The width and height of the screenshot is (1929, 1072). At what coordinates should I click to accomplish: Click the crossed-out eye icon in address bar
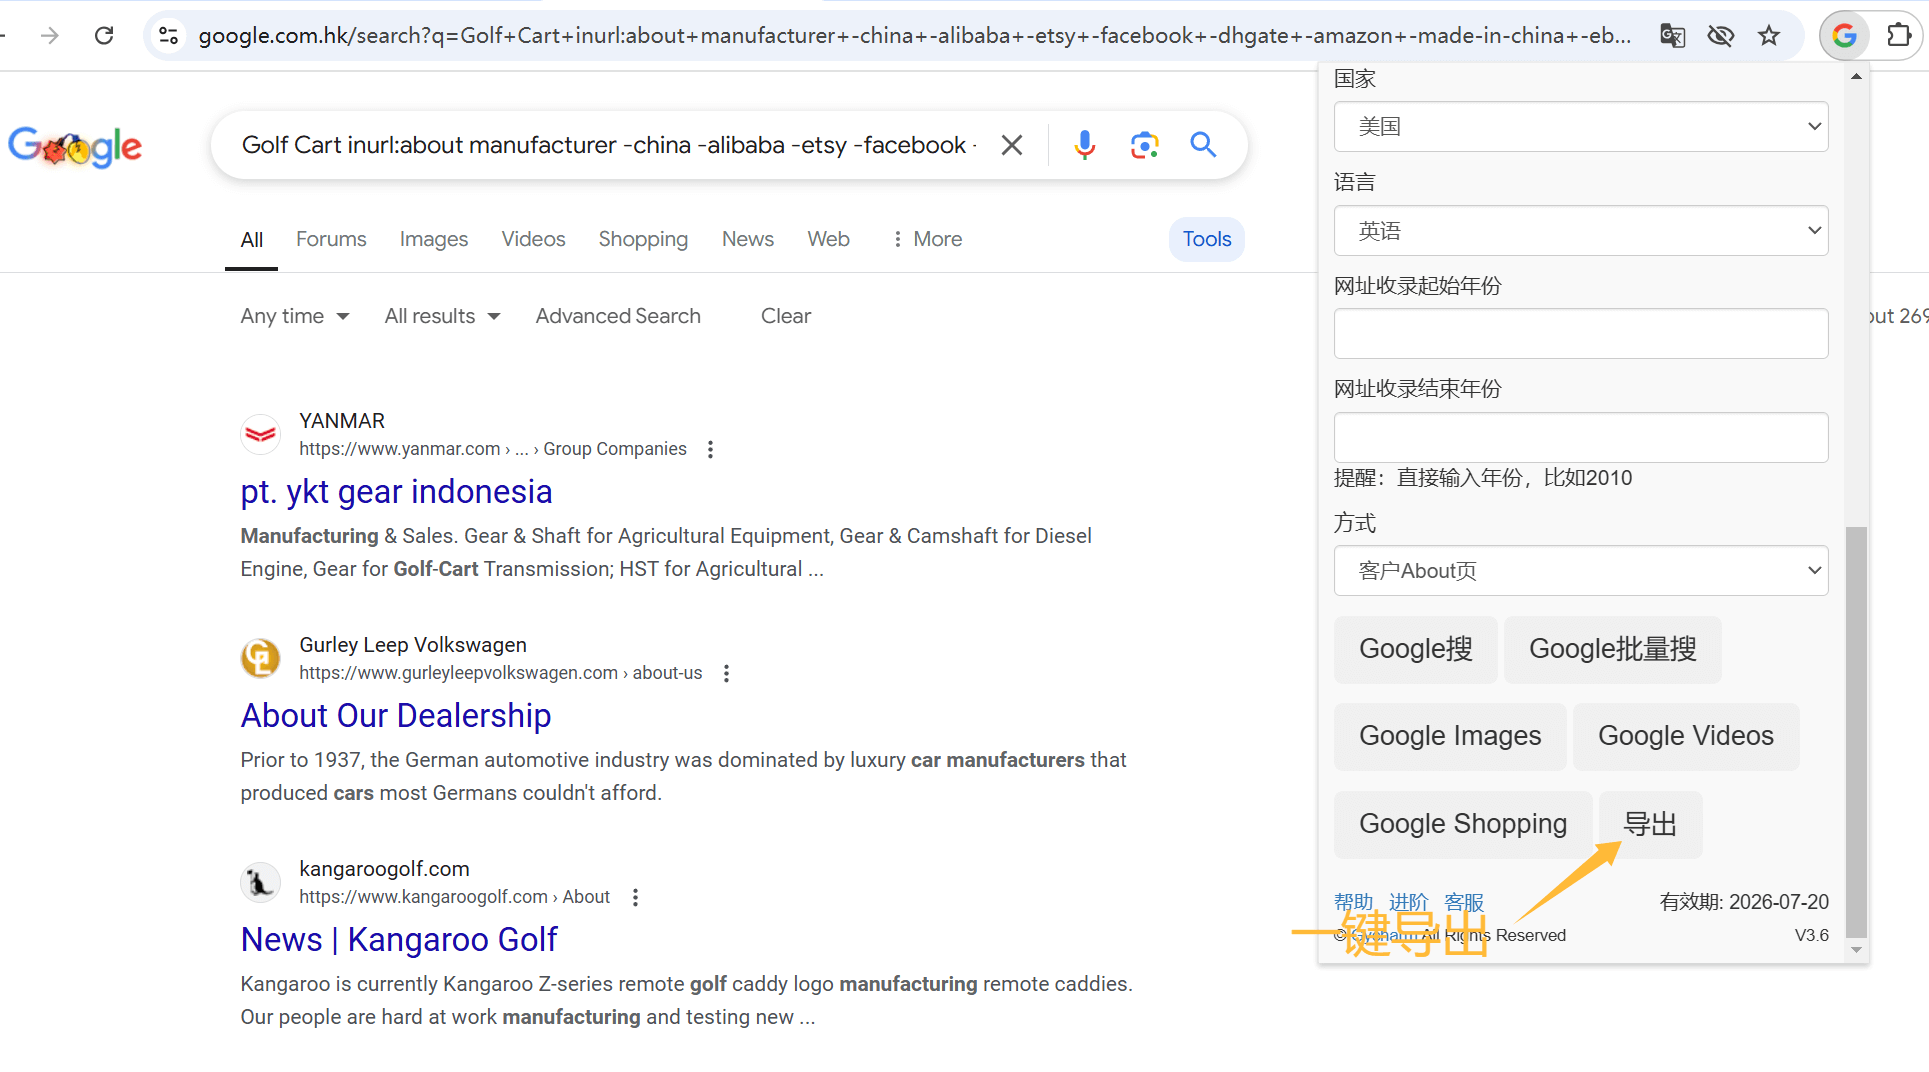coord(1720,36)
